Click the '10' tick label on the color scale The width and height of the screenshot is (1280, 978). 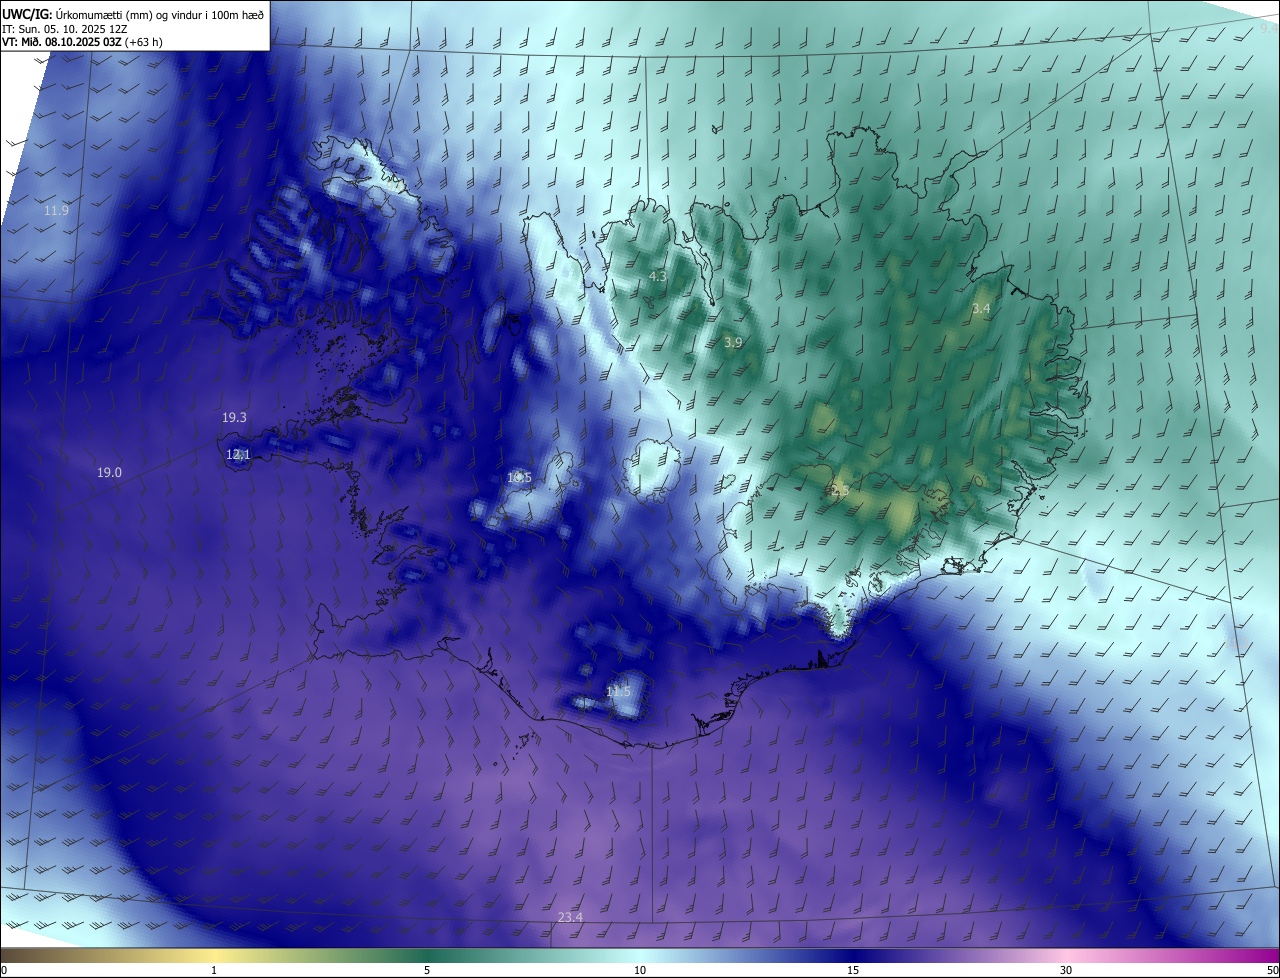[x=640, y=970]
